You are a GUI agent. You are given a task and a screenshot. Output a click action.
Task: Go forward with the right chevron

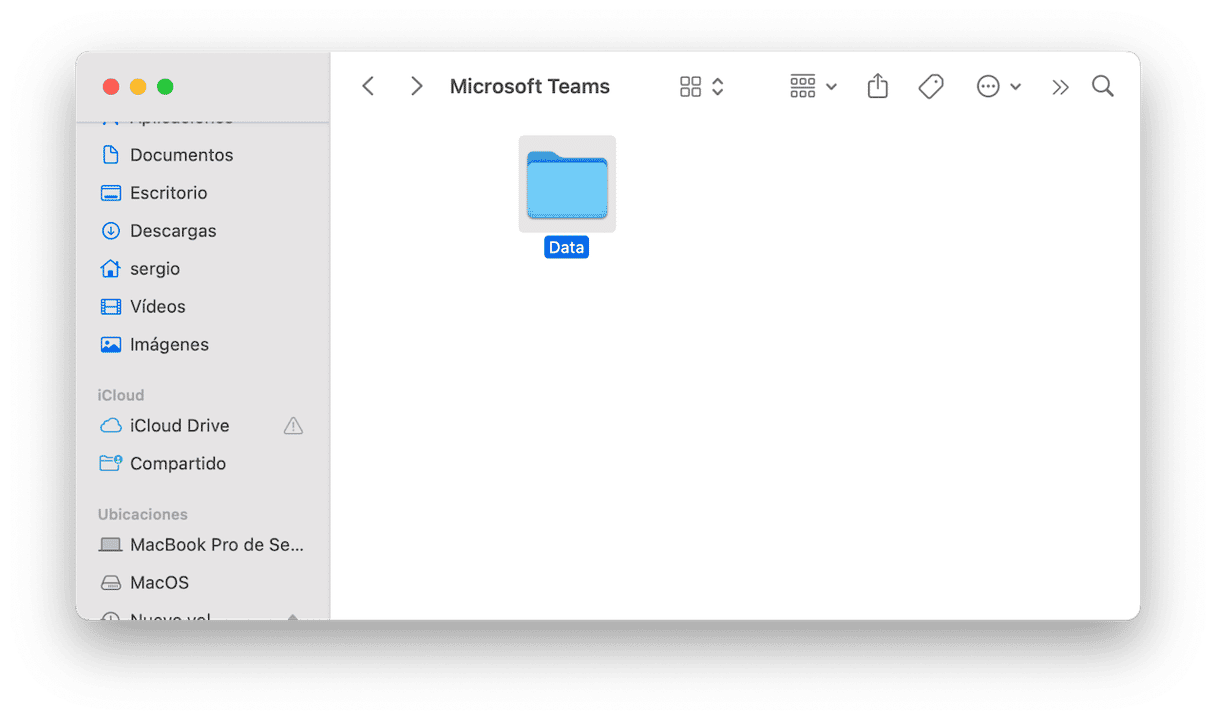[x=416, y=87]
